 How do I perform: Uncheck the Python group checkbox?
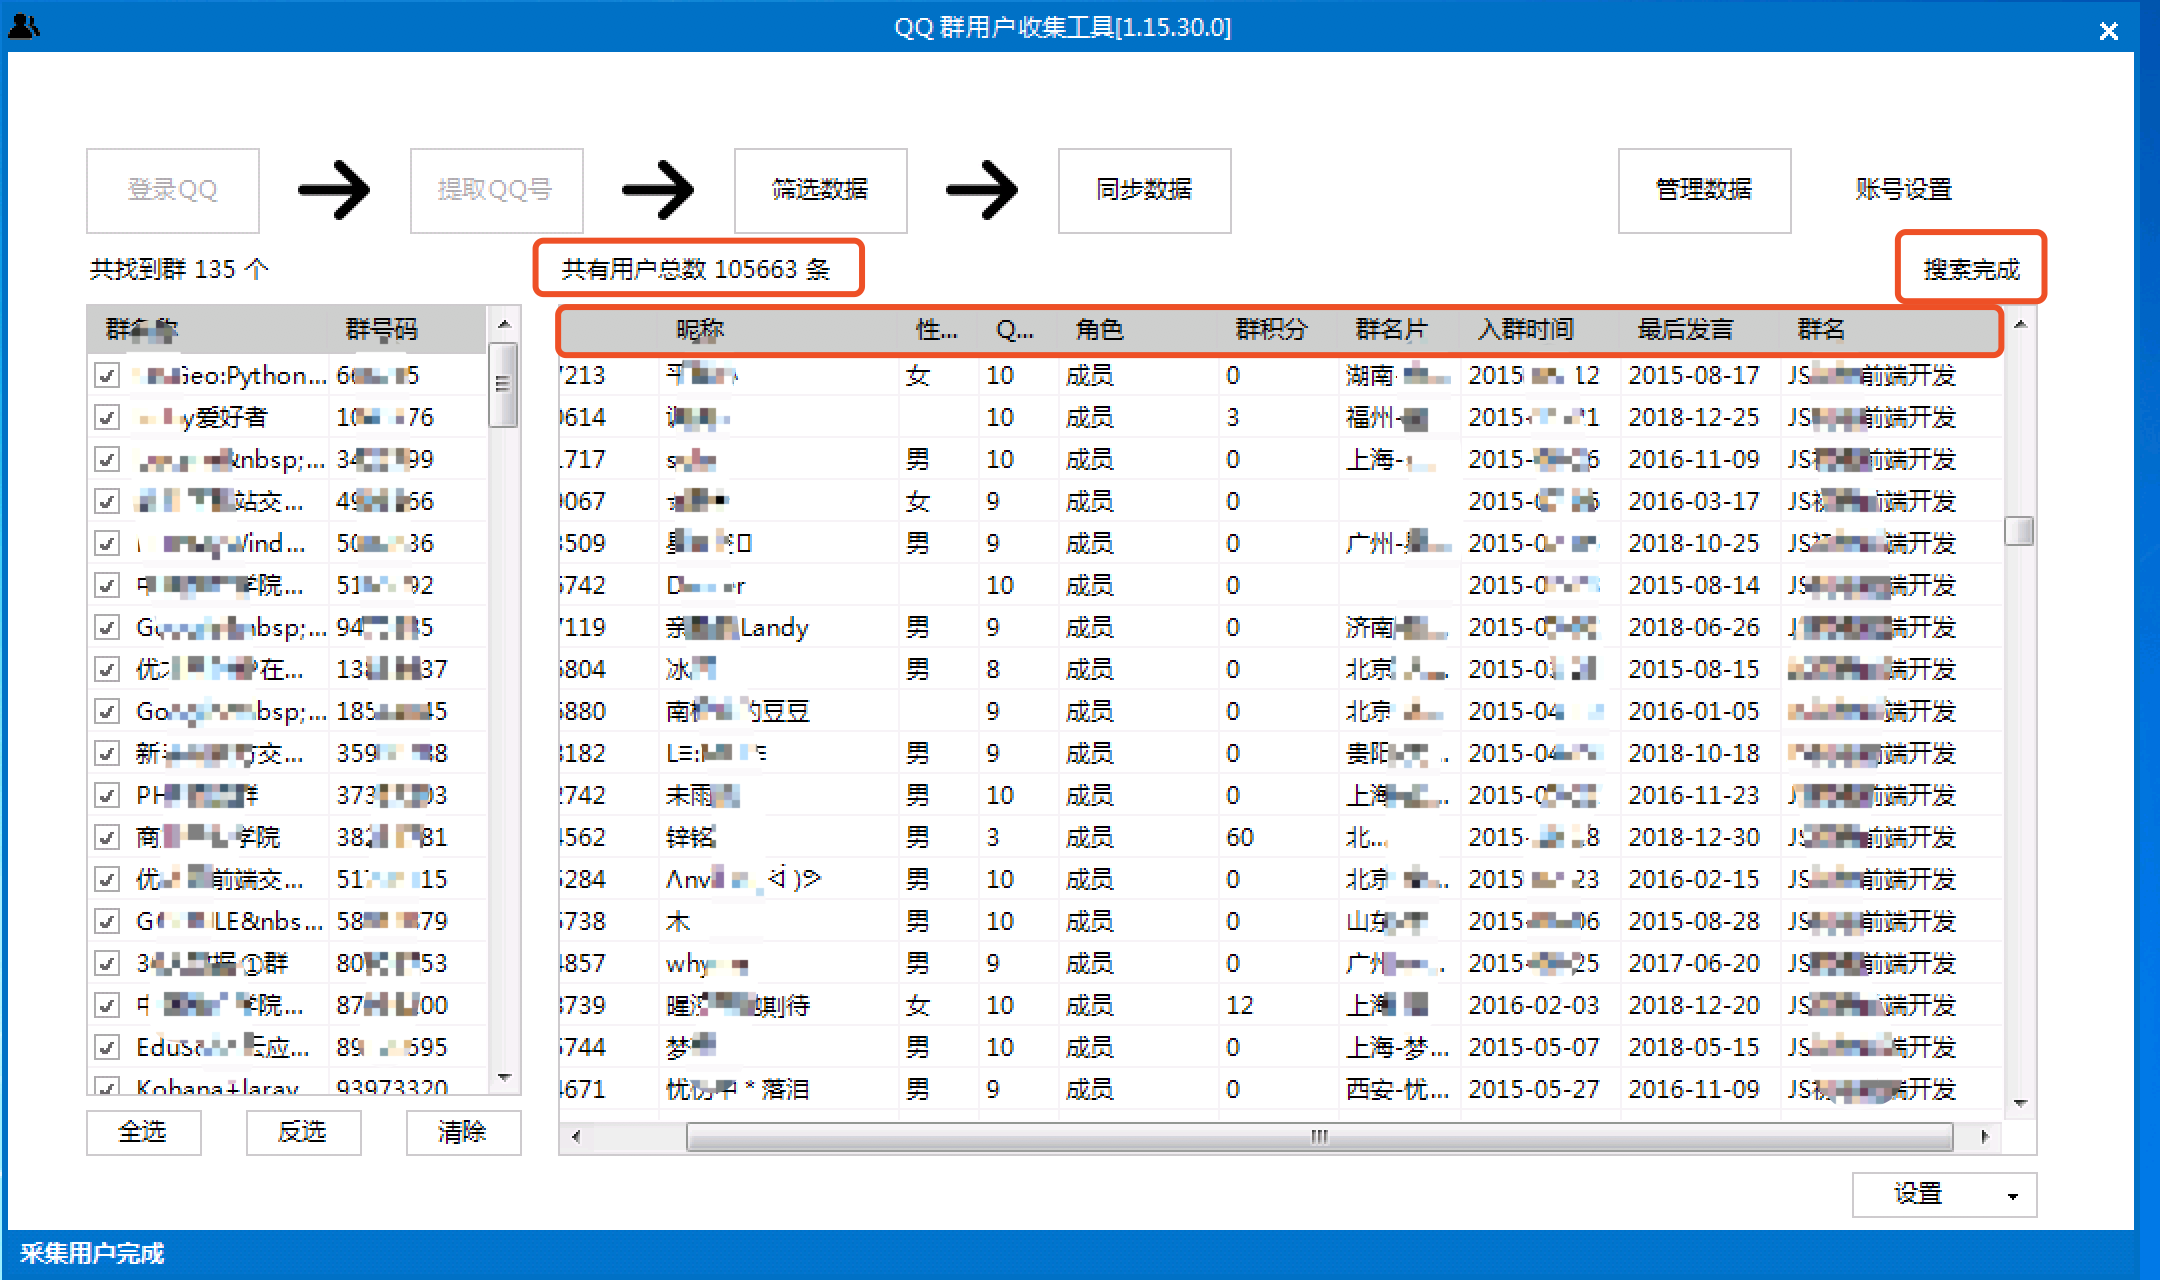107,376
